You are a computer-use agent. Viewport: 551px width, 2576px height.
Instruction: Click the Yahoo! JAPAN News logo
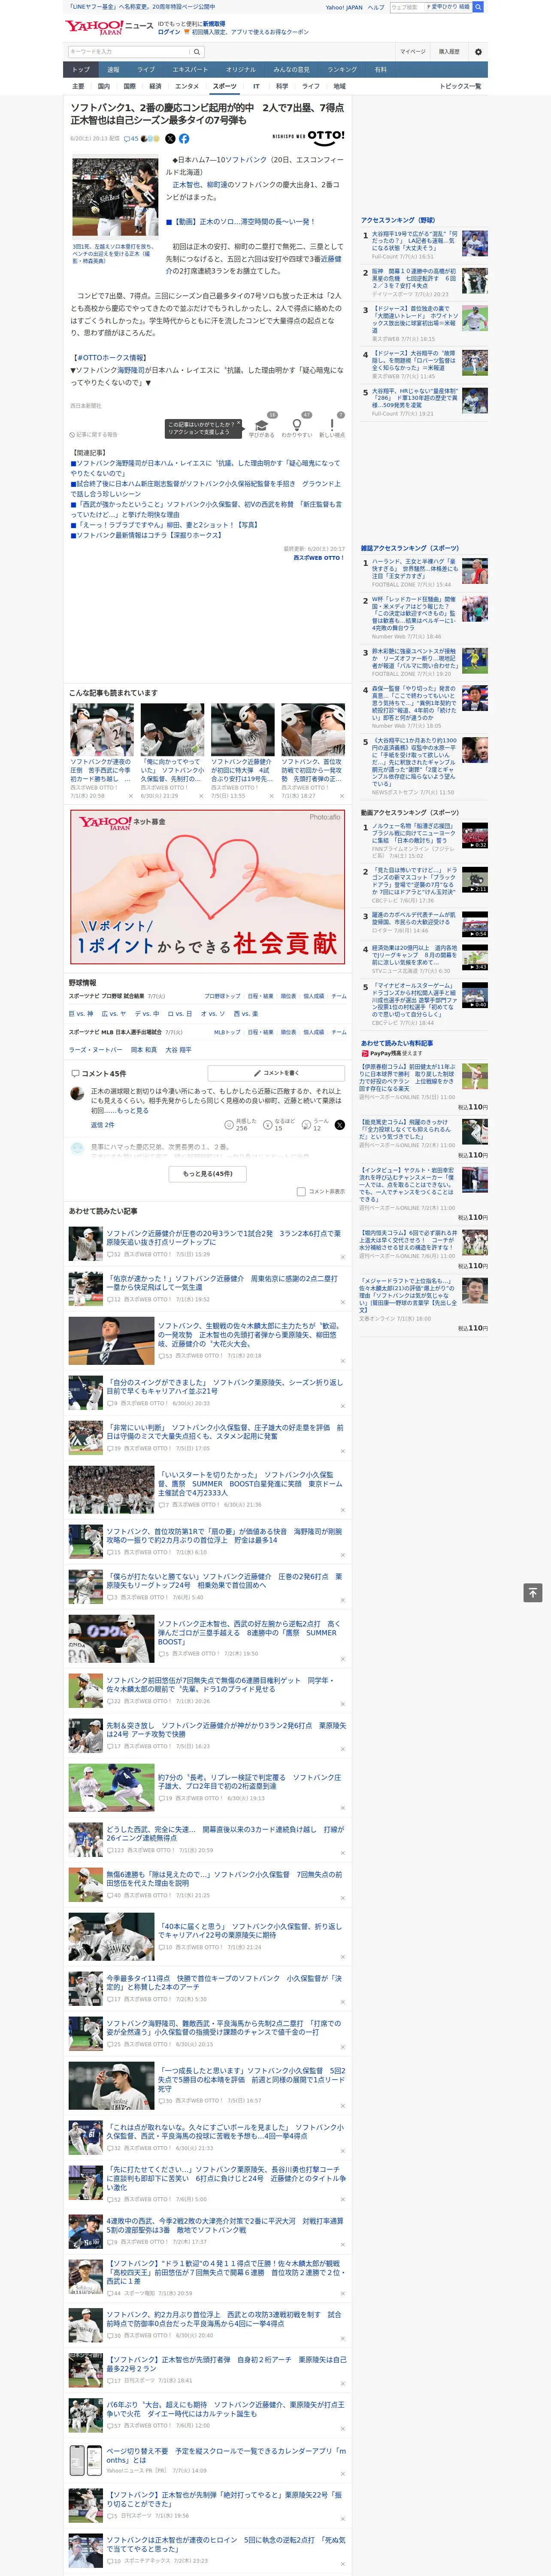coord(110,27)
